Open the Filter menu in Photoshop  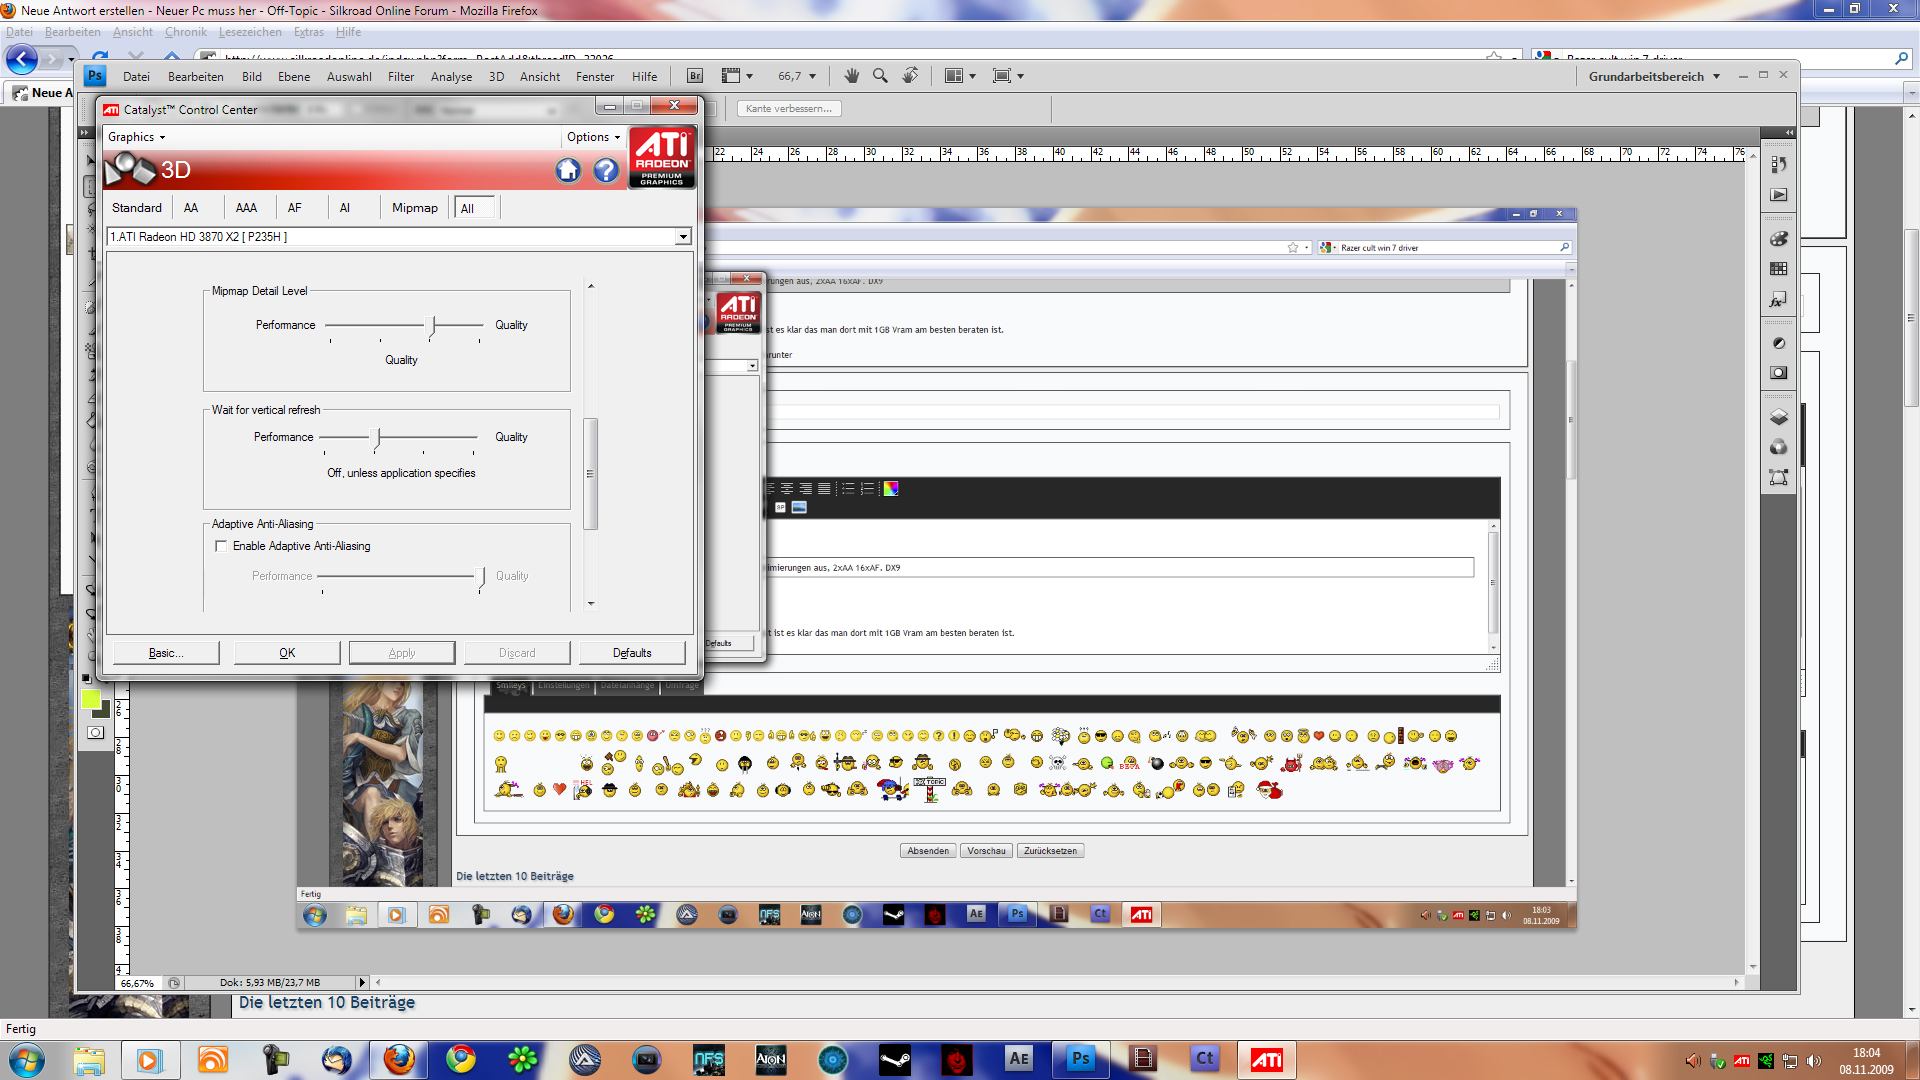400,76
